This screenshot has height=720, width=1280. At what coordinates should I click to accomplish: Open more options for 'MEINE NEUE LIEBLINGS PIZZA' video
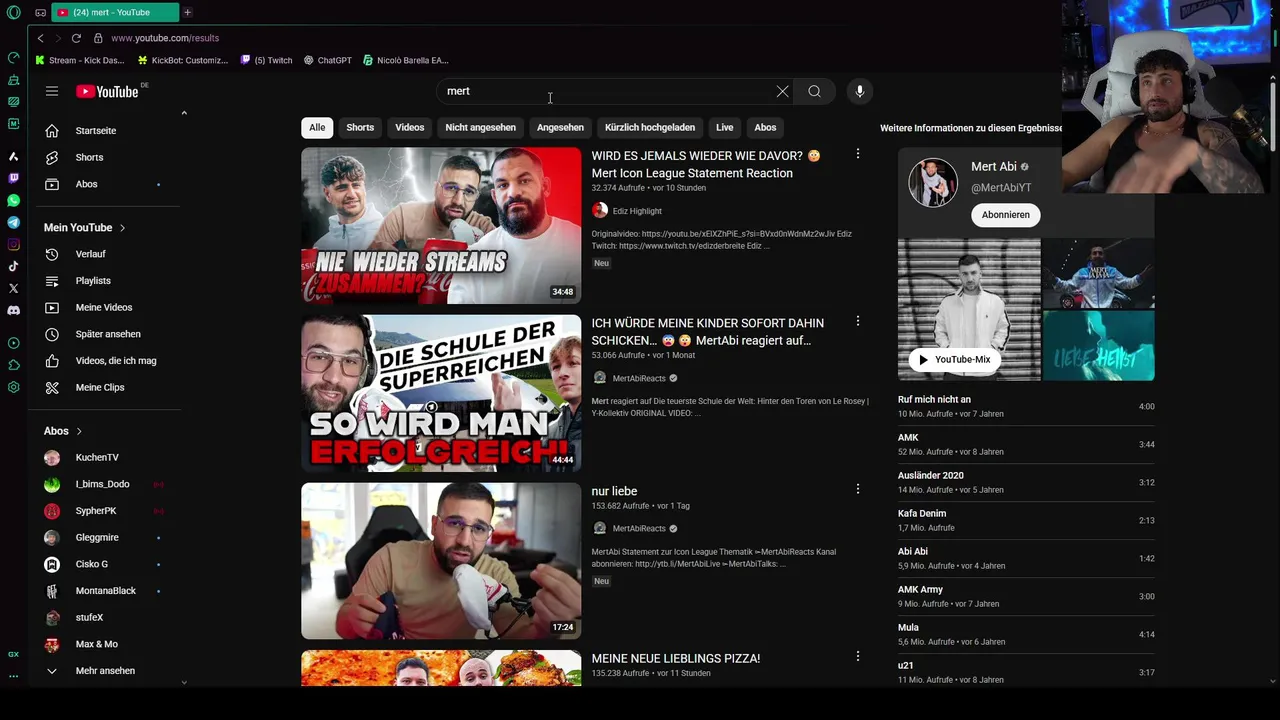[857, 657]
